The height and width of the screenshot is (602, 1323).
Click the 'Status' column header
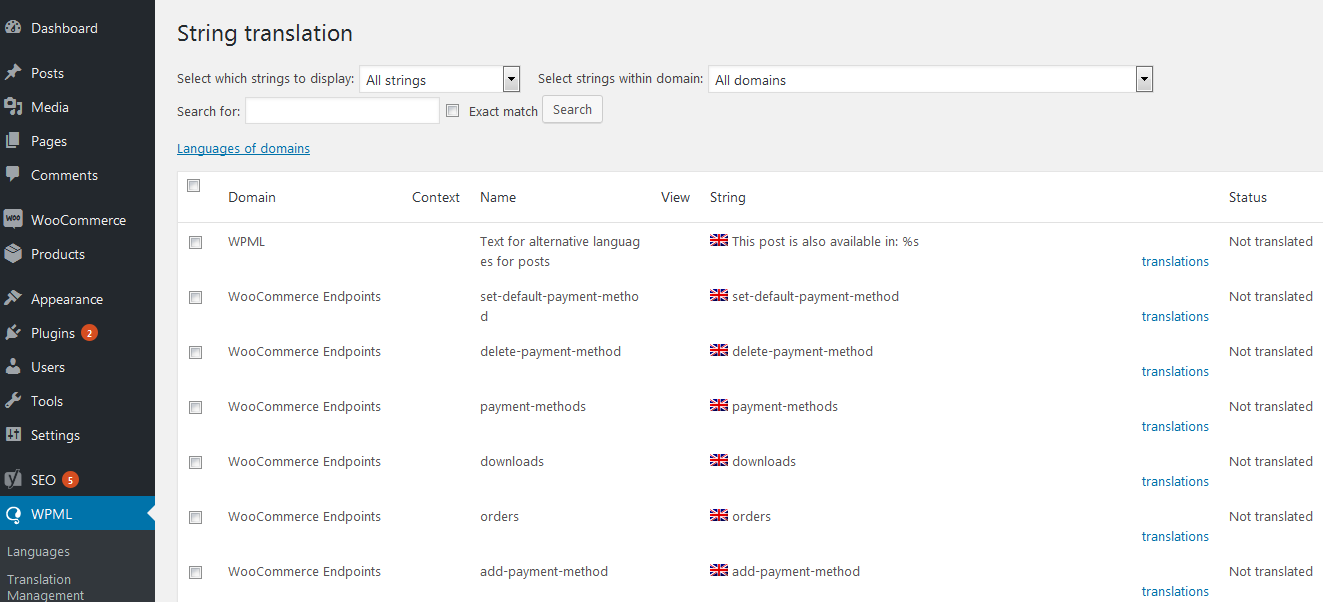pyautogui.click(x=1248, y=197)
